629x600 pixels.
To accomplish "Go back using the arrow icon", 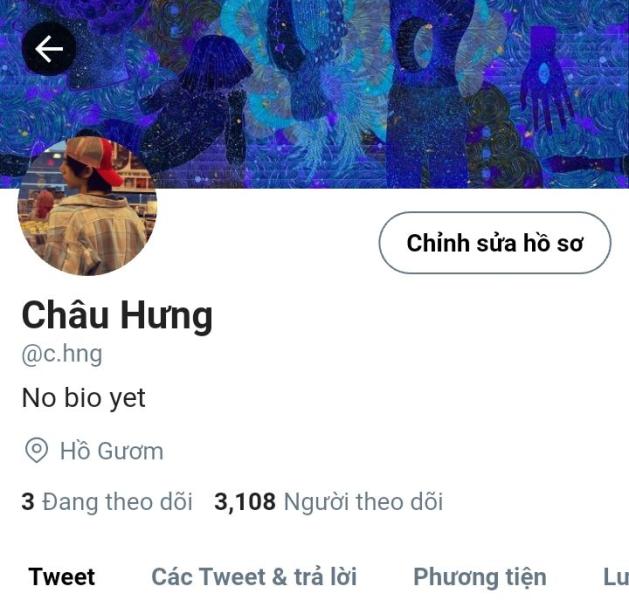I will pyautogui.click(x=49, y=49).
